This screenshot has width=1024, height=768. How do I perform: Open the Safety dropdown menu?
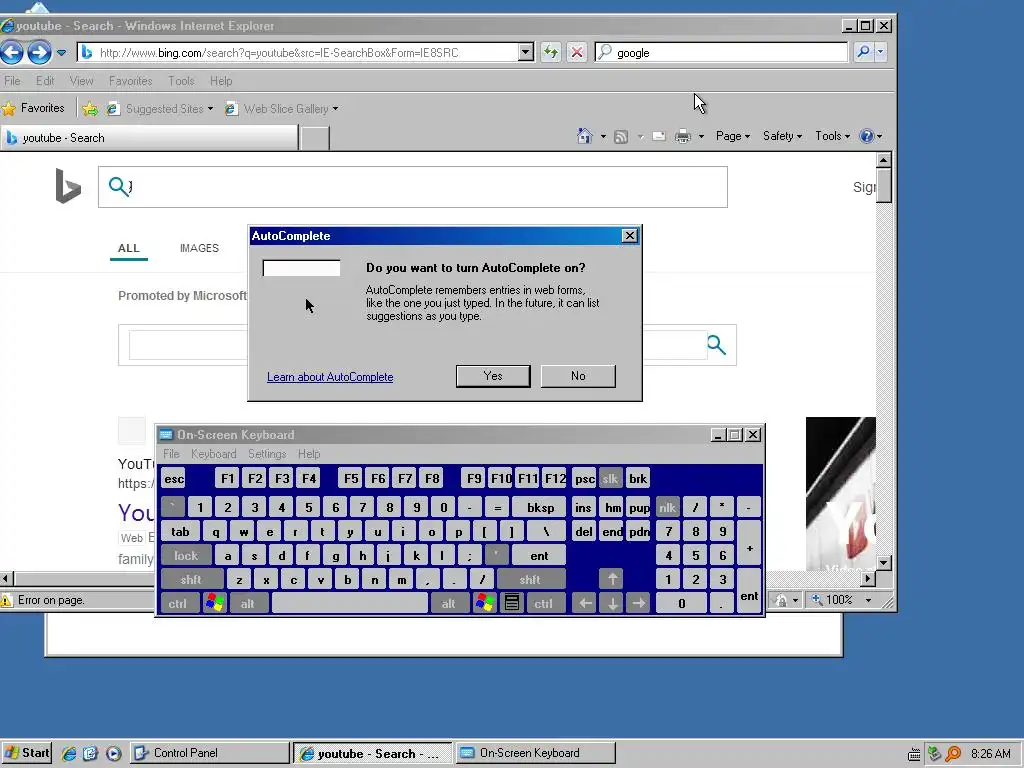782,136
